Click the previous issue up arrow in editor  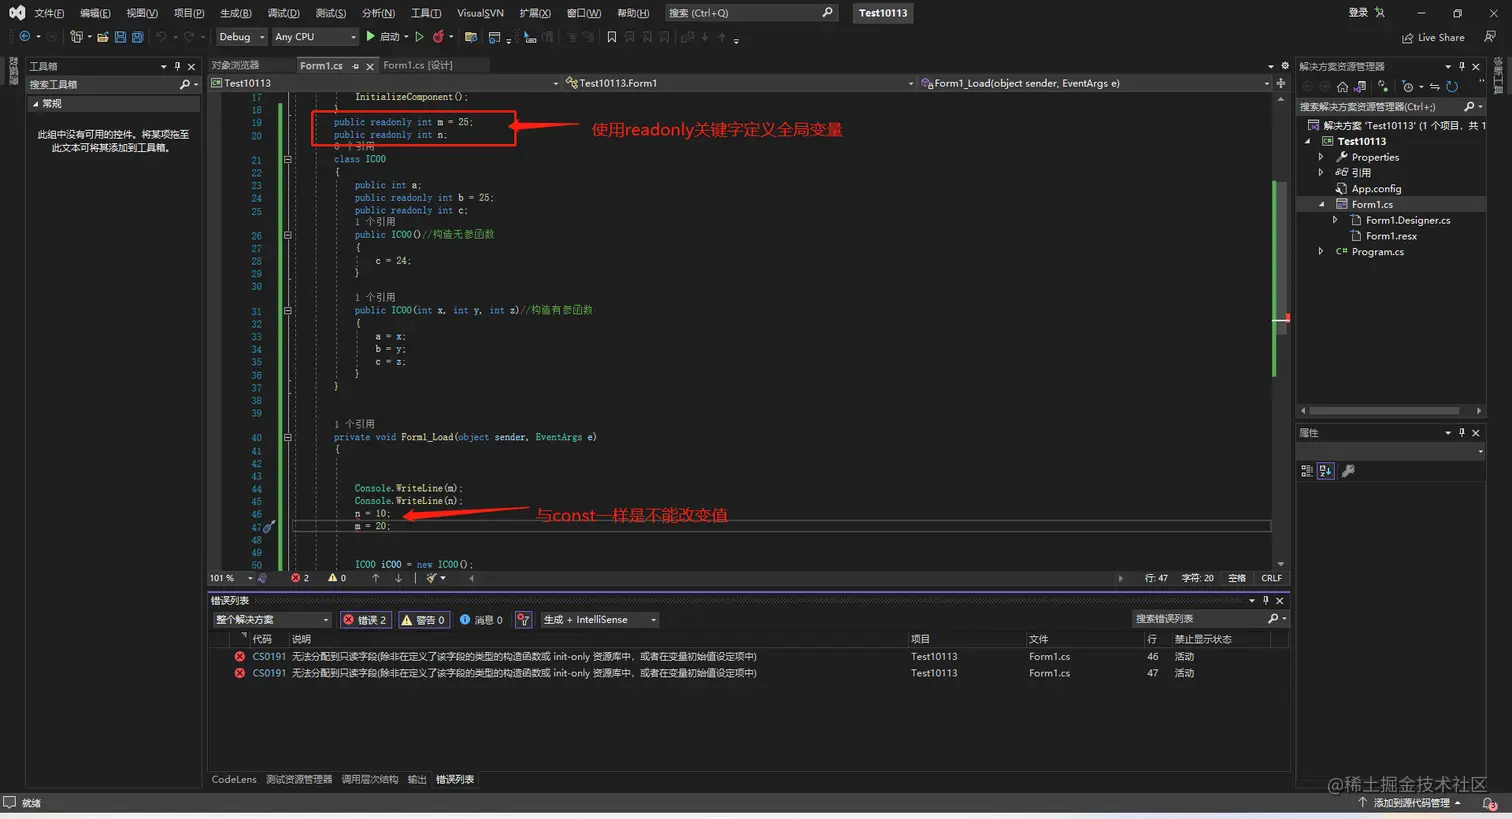375,578
